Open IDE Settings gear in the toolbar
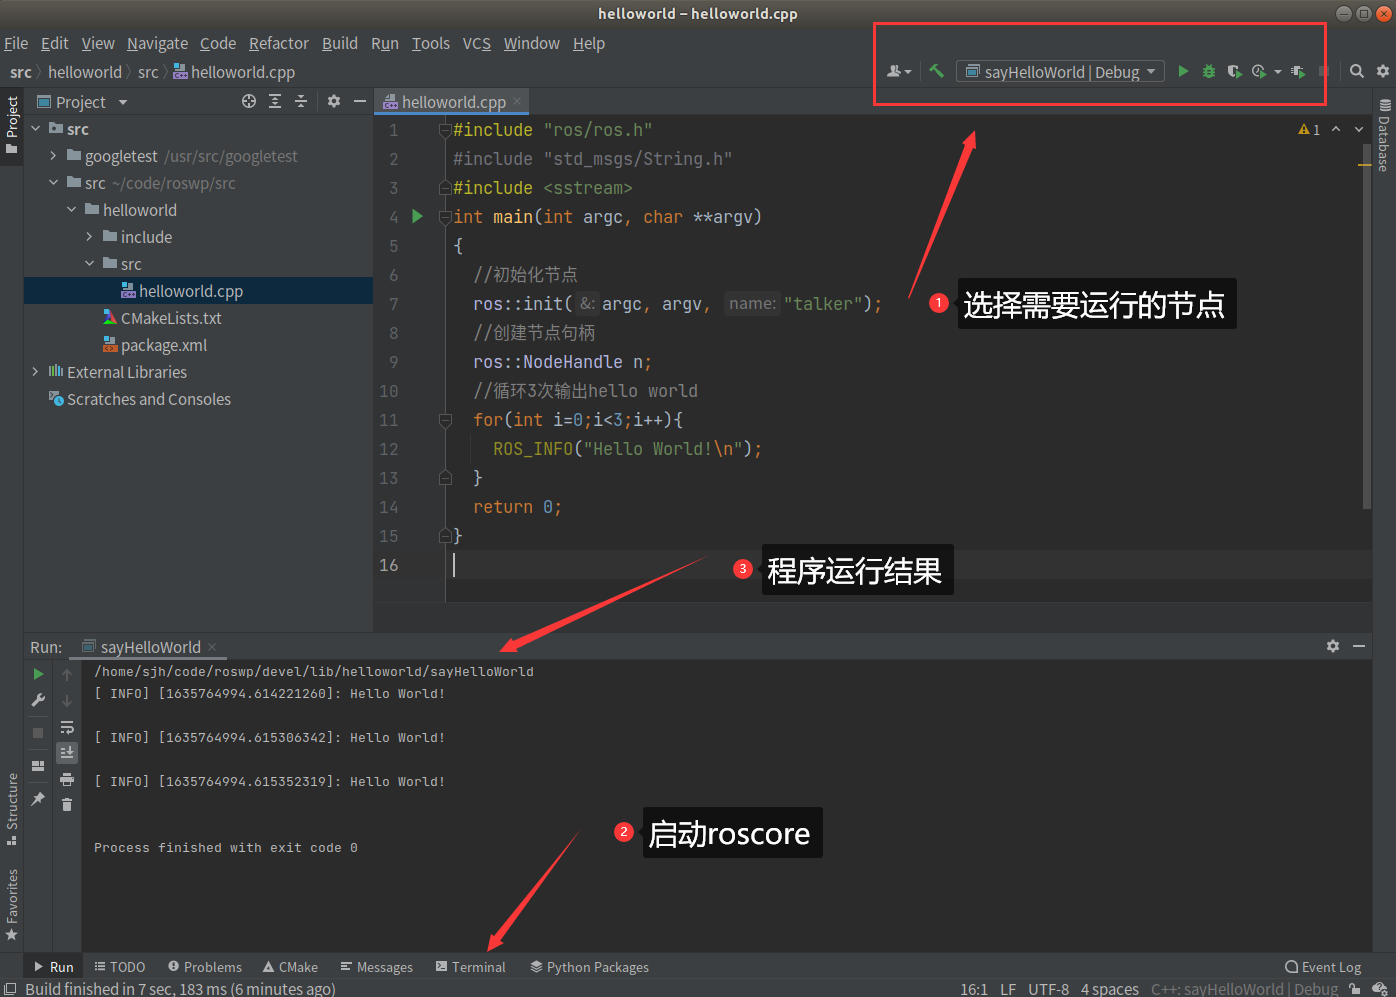Image resolution: width=1396 pixels, height=997 pixels. (1383, 71)
